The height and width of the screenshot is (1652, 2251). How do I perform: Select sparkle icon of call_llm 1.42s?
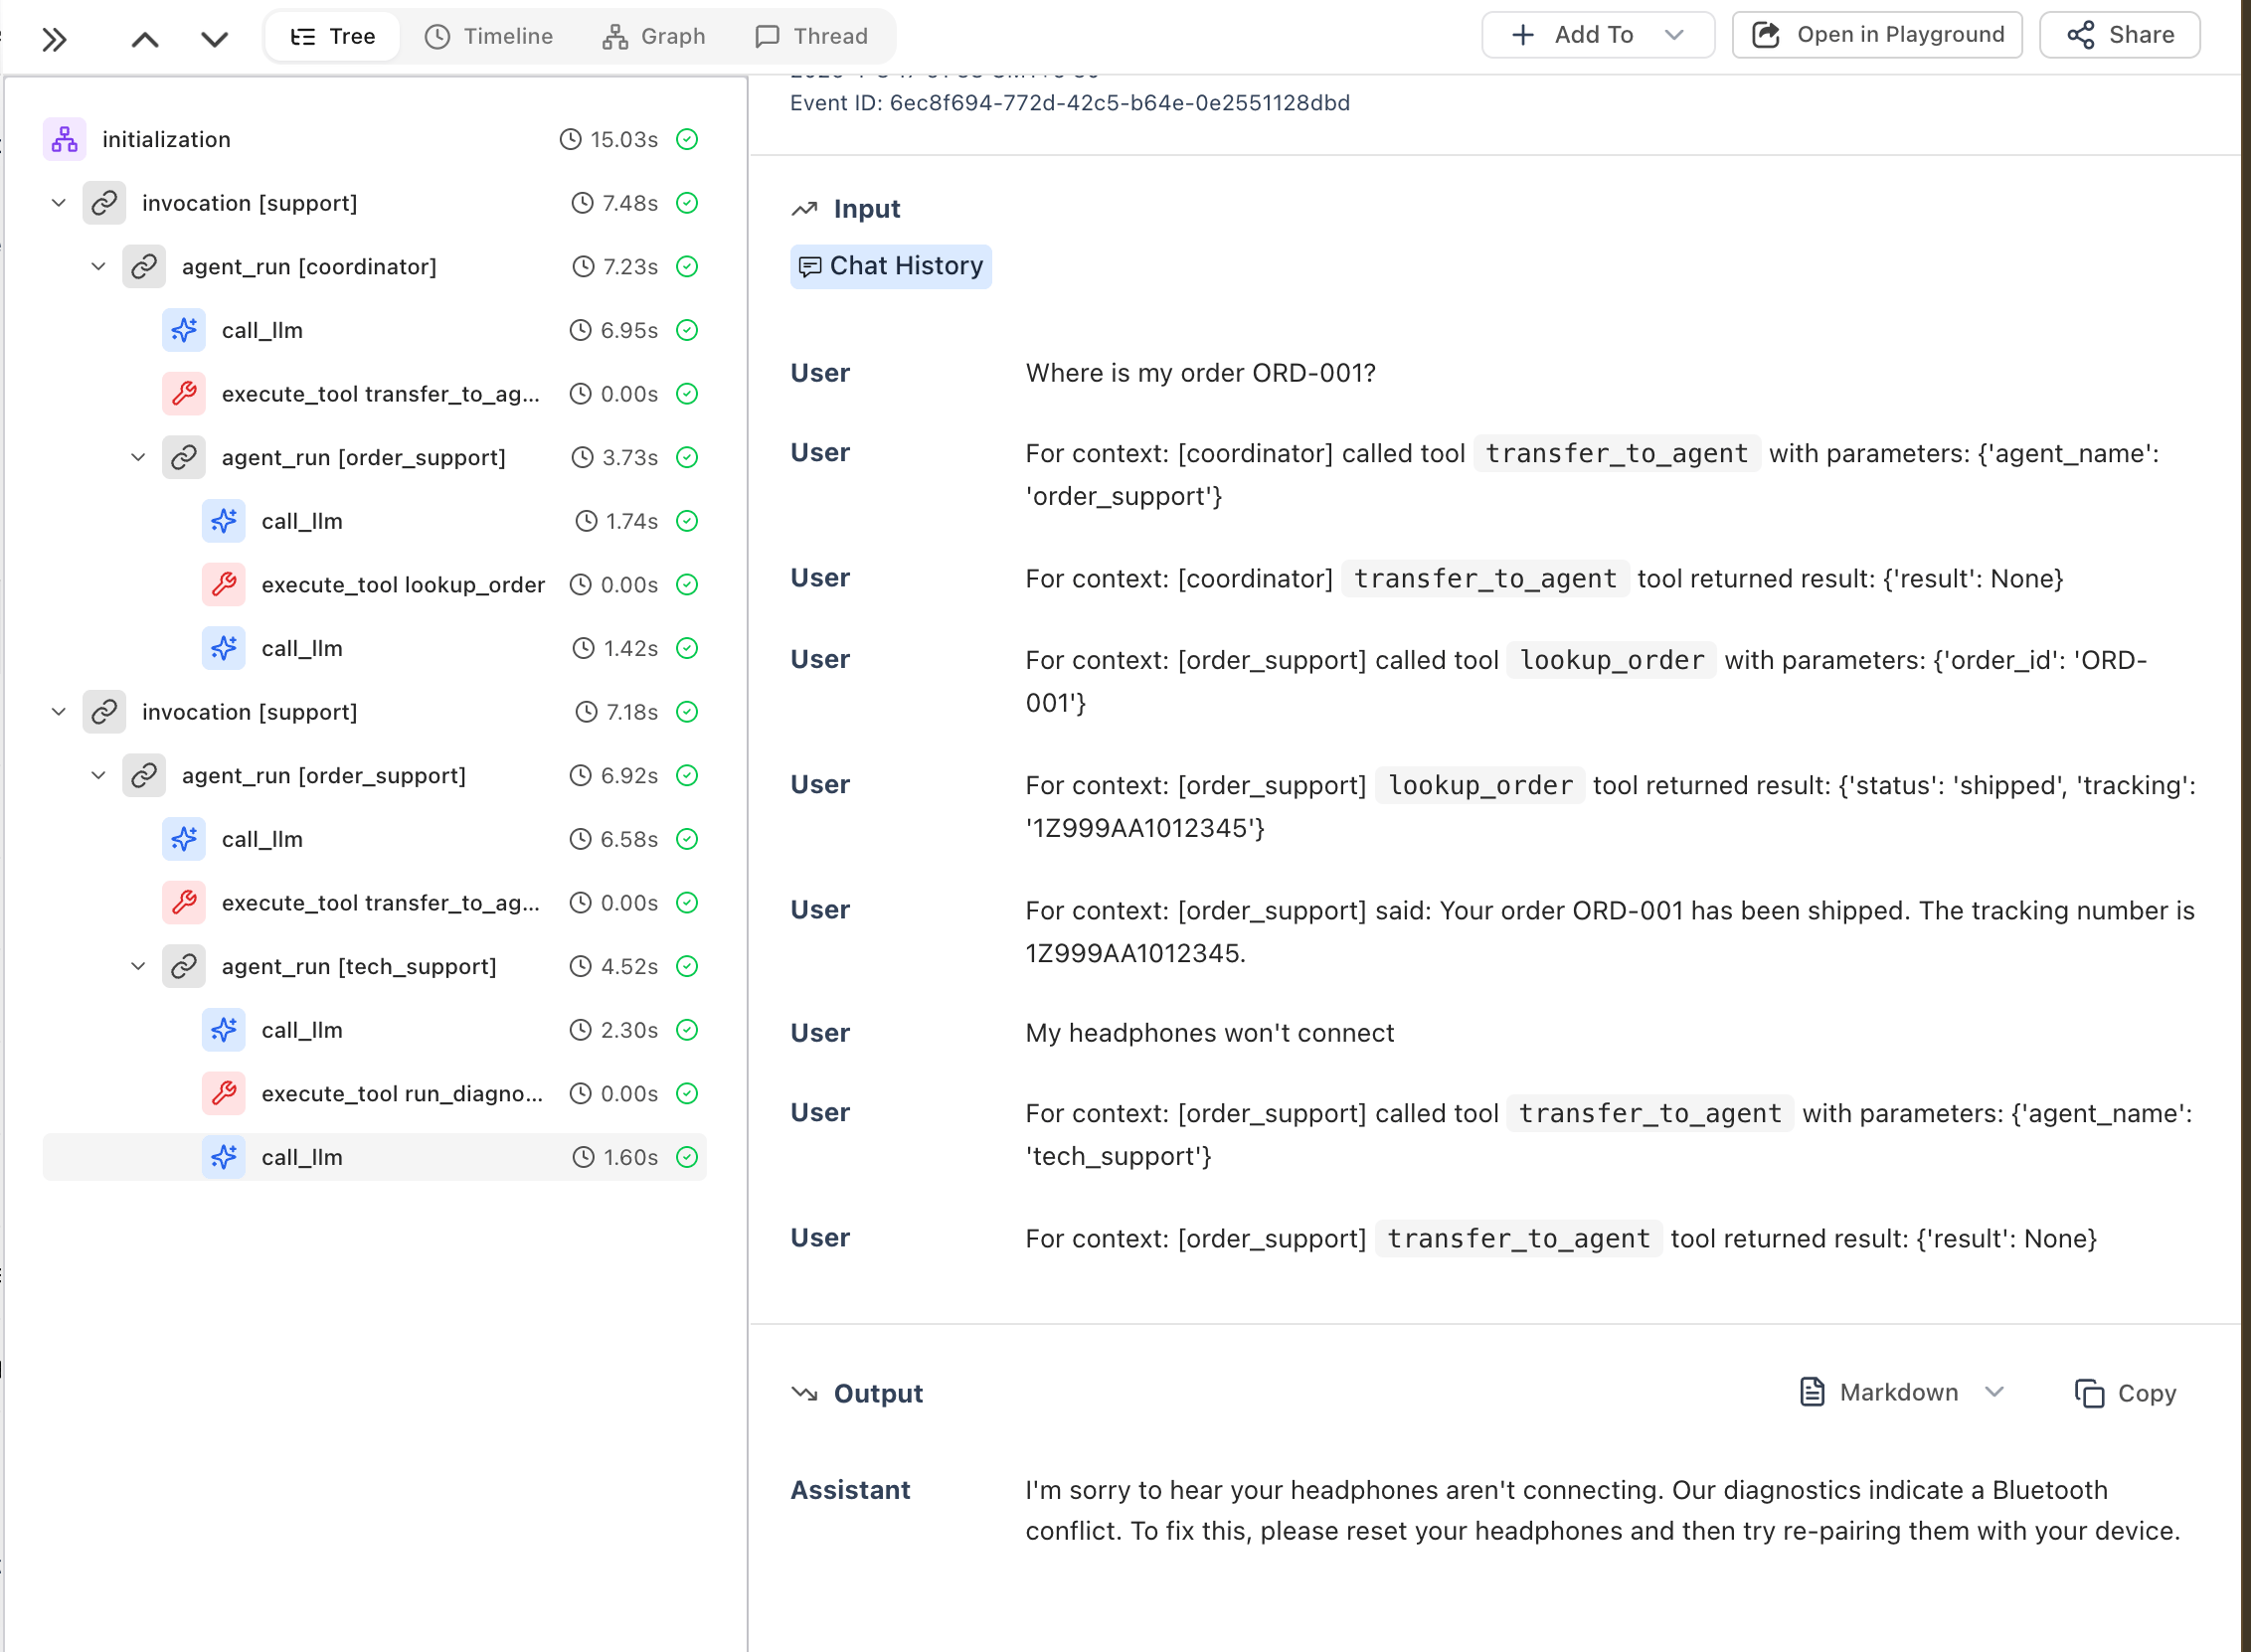point(224,648)
